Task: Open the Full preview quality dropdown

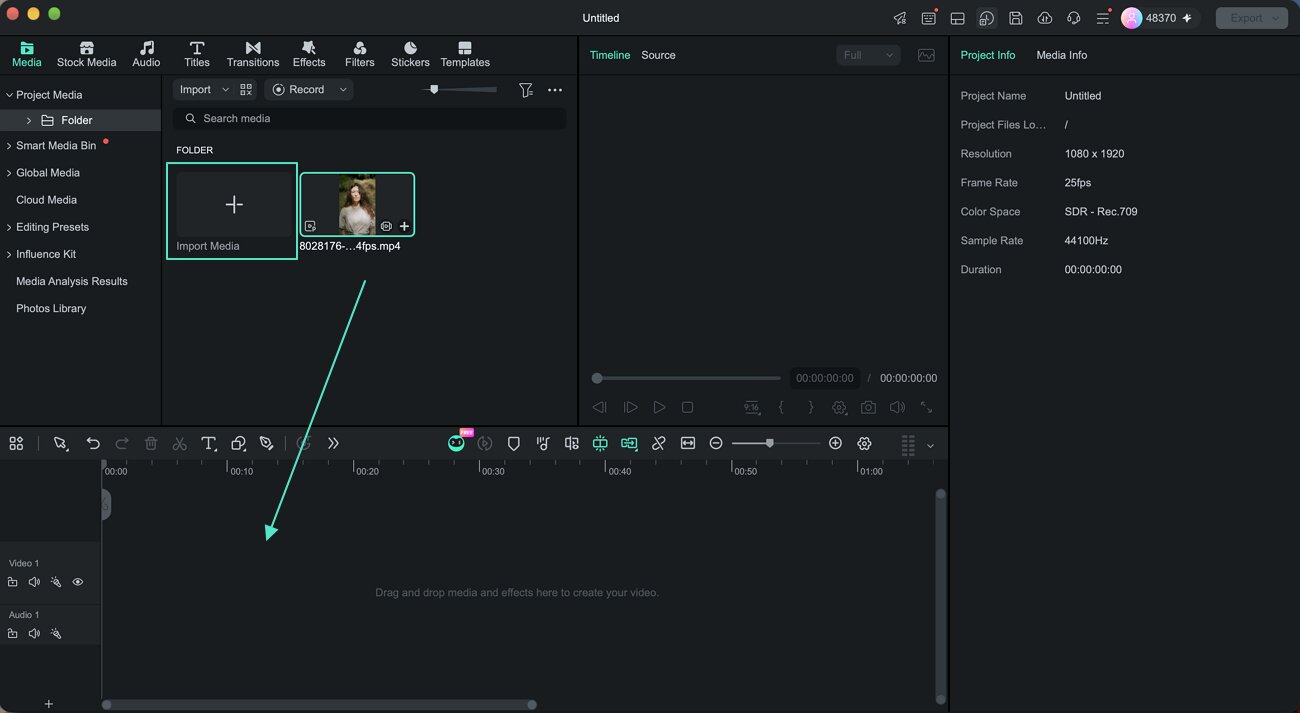Action: (x=868, y=55)
